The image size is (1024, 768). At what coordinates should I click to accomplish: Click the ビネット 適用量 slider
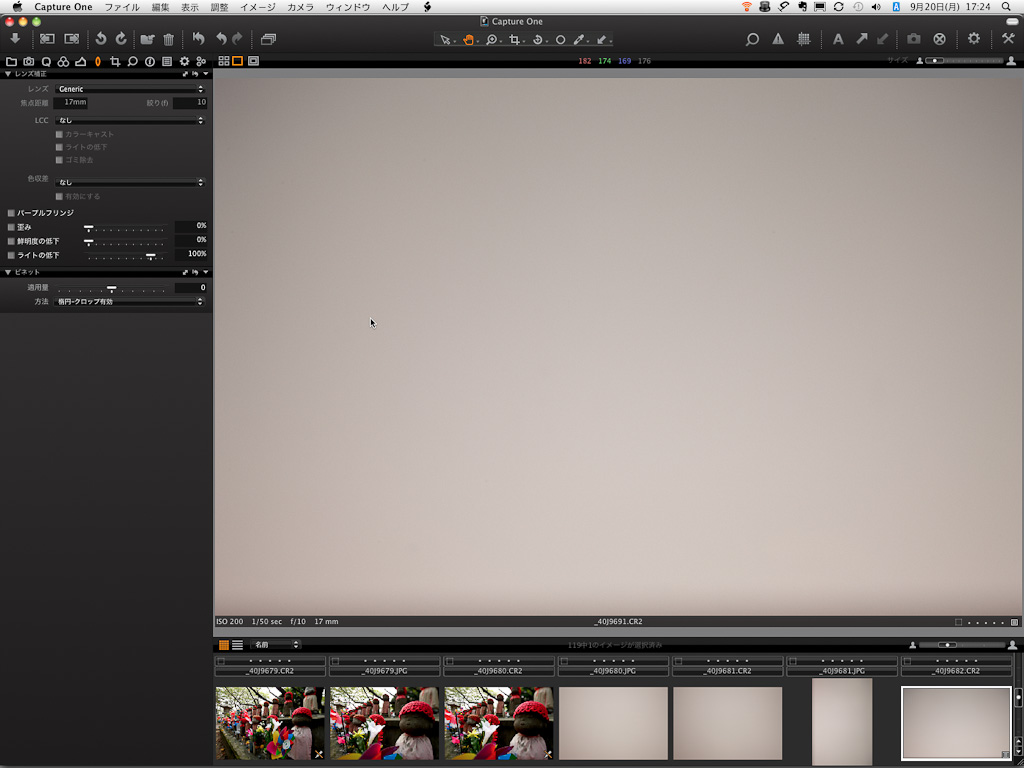tap(111, 288)
